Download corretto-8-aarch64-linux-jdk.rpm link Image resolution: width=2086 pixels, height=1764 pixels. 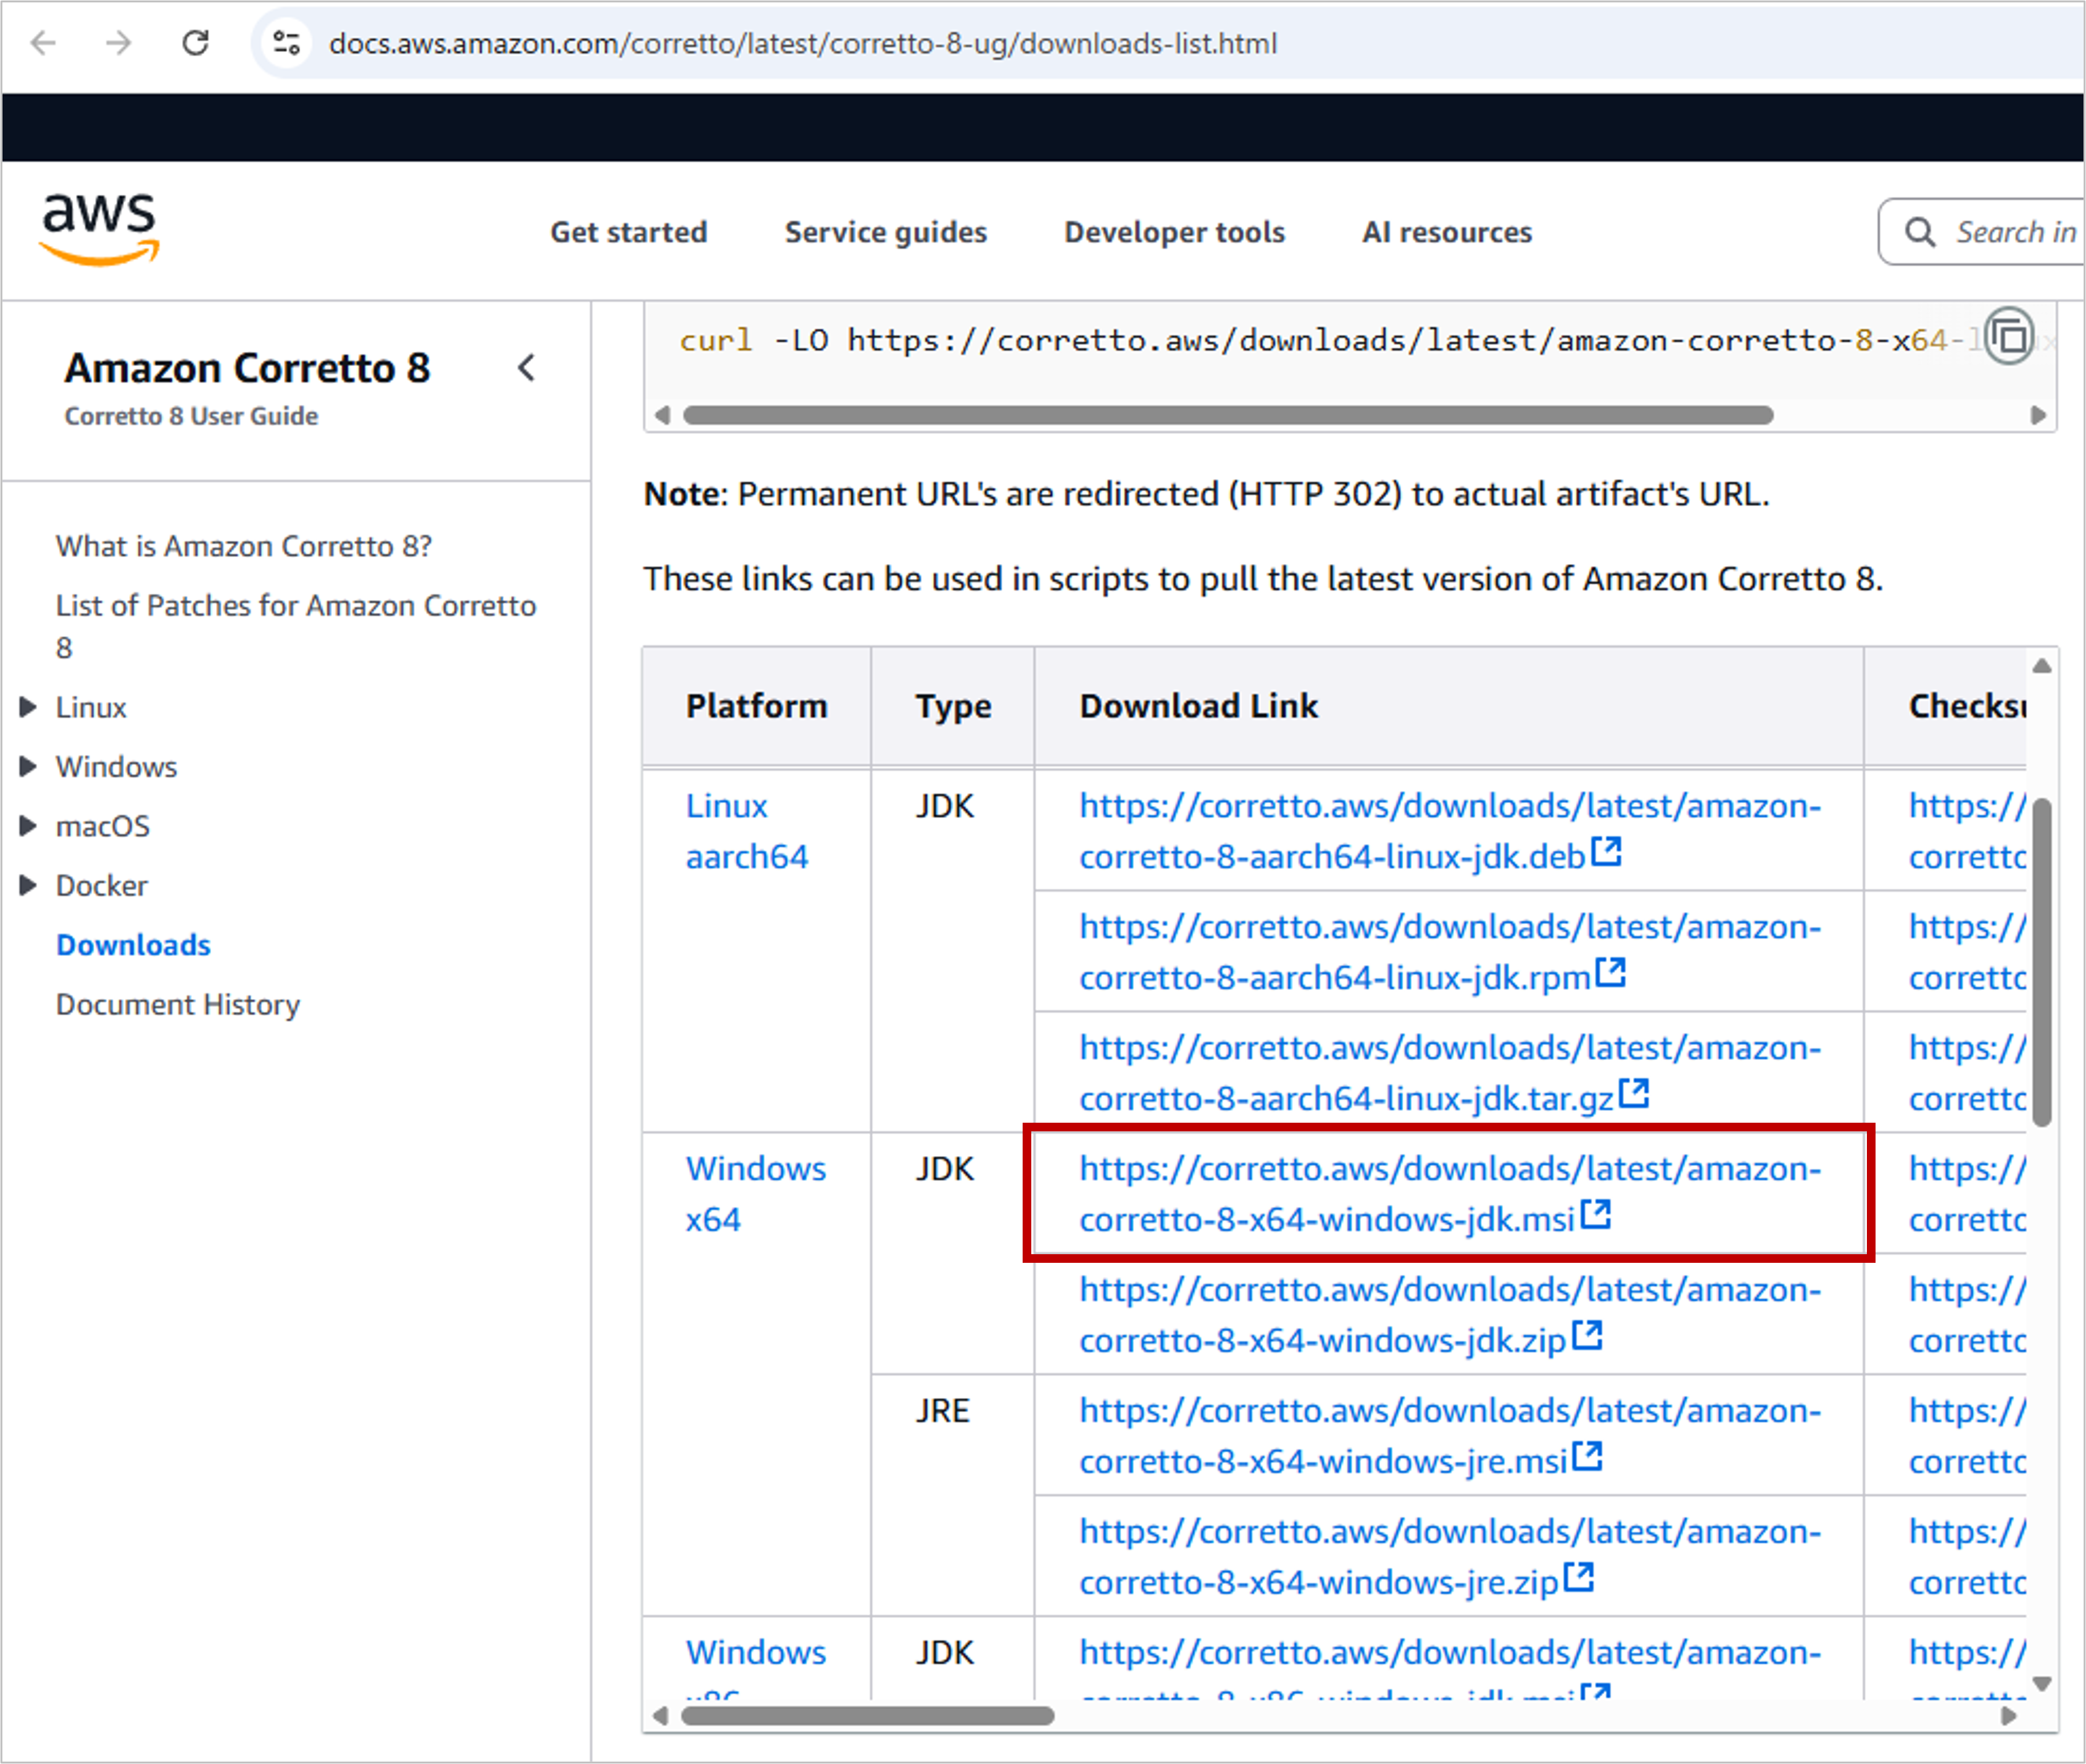click(1449, 952)
